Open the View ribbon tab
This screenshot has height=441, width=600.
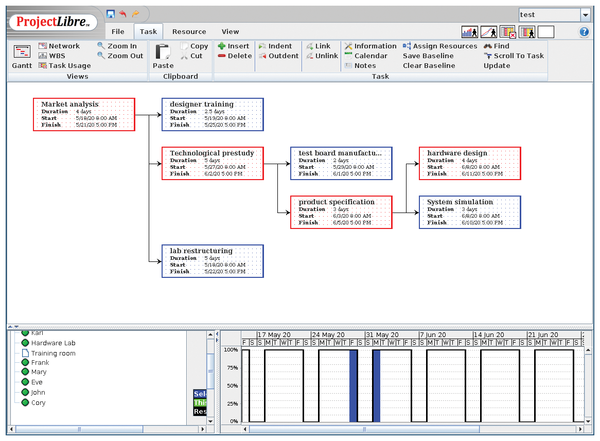pos(230,32)
